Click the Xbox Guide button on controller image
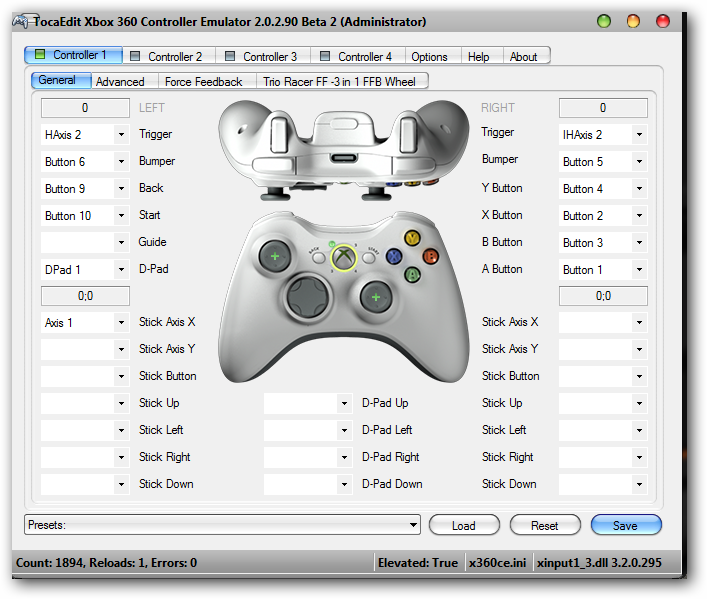Viewport: 707px width, 599px height. coord(344,258)
